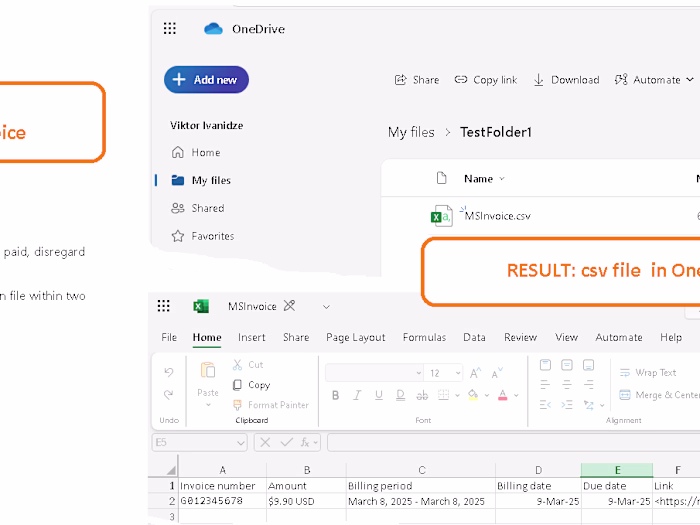Click the Paste clipboard icon
Image resolution: width=700 pixels, height=525 pixels.
point(208,370)
